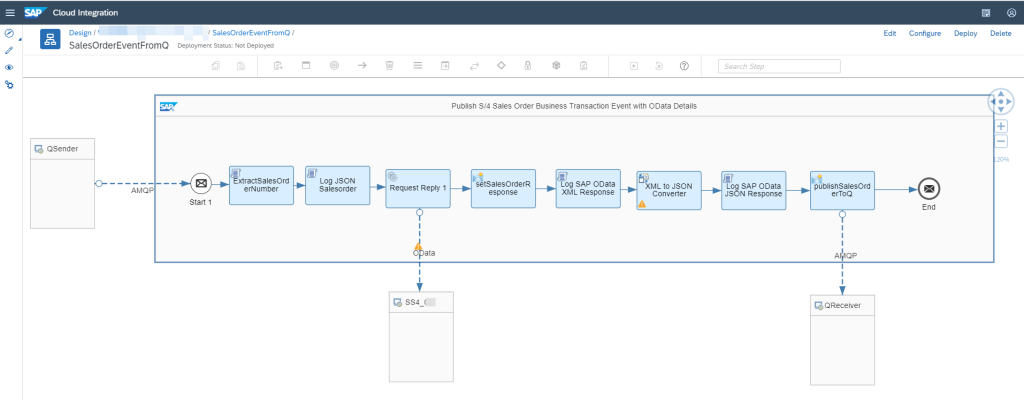Open the Events palette icon
This screenshot has height=400, width=1024.
[334, 66]
